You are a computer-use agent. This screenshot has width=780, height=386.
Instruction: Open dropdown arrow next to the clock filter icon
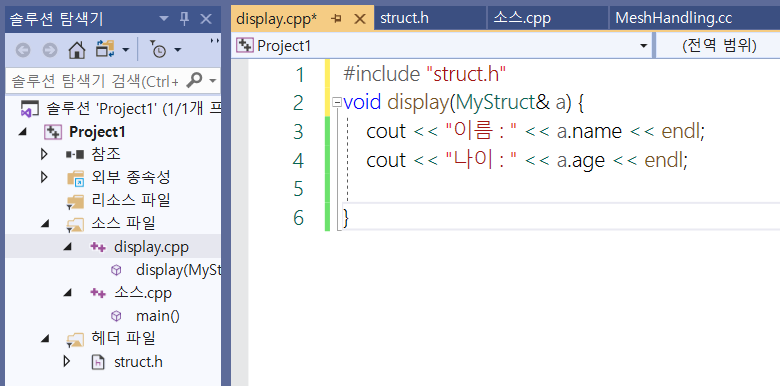(178, 50)
